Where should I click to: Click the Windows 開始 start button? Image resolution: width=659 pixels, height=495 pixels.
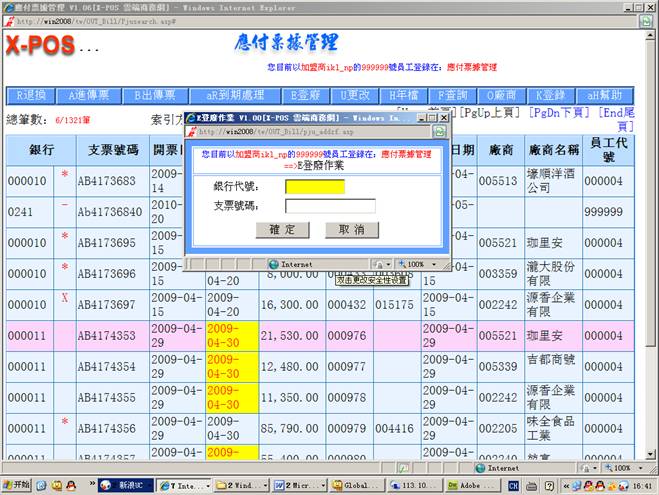coord(18,484)
